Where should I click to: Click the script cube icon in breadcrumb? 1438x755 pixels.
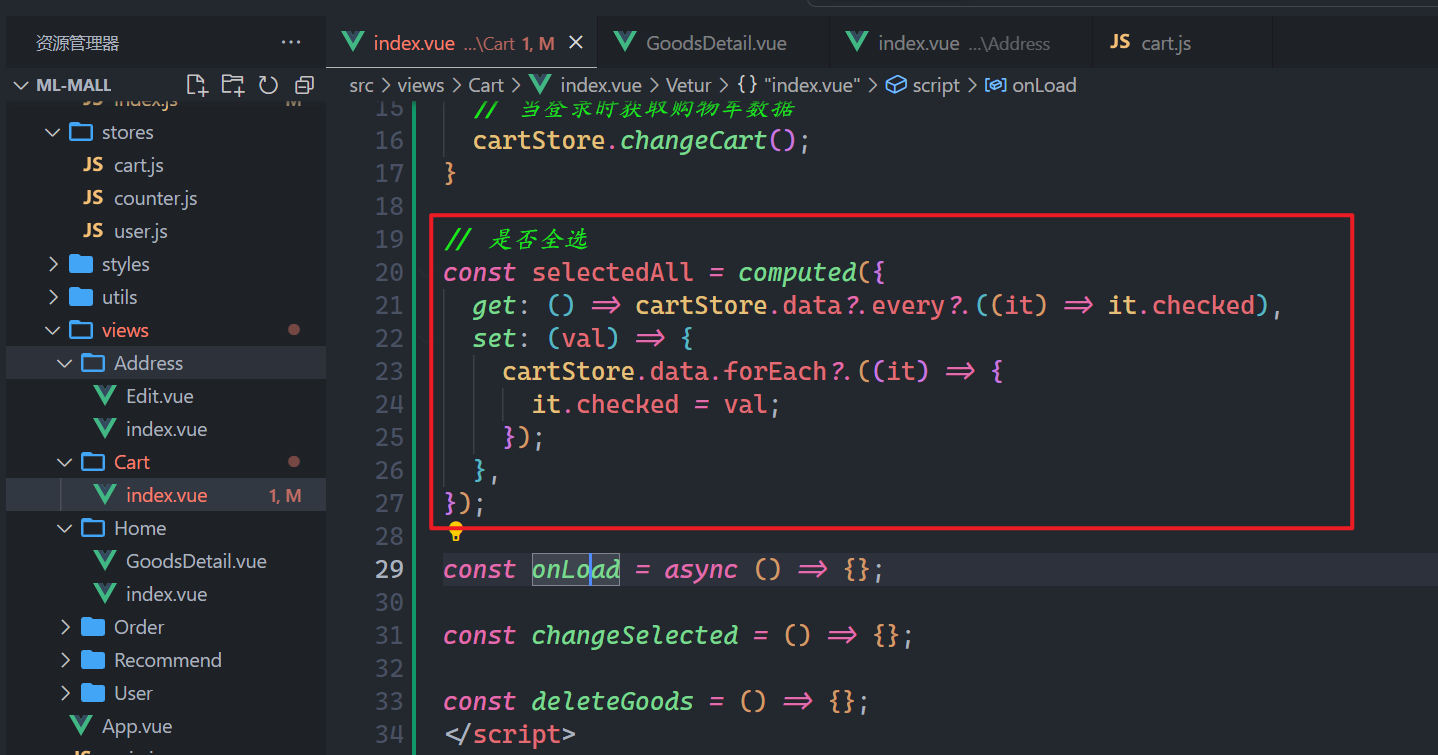(897, 85)
